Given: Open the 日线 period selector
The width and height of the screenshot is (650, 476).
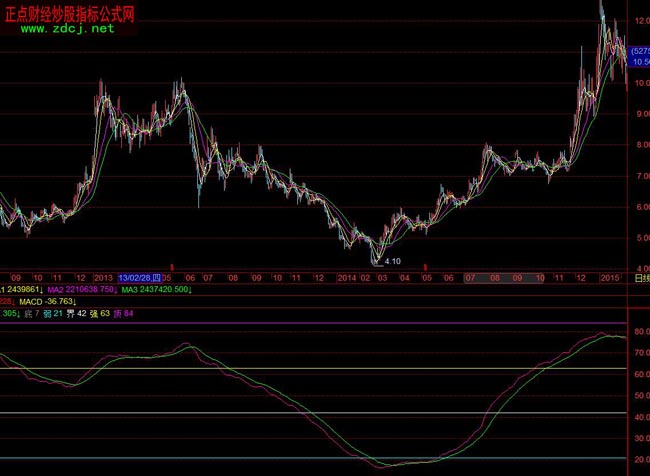Looking at the screenshot, I should click(x=641, y=278).
